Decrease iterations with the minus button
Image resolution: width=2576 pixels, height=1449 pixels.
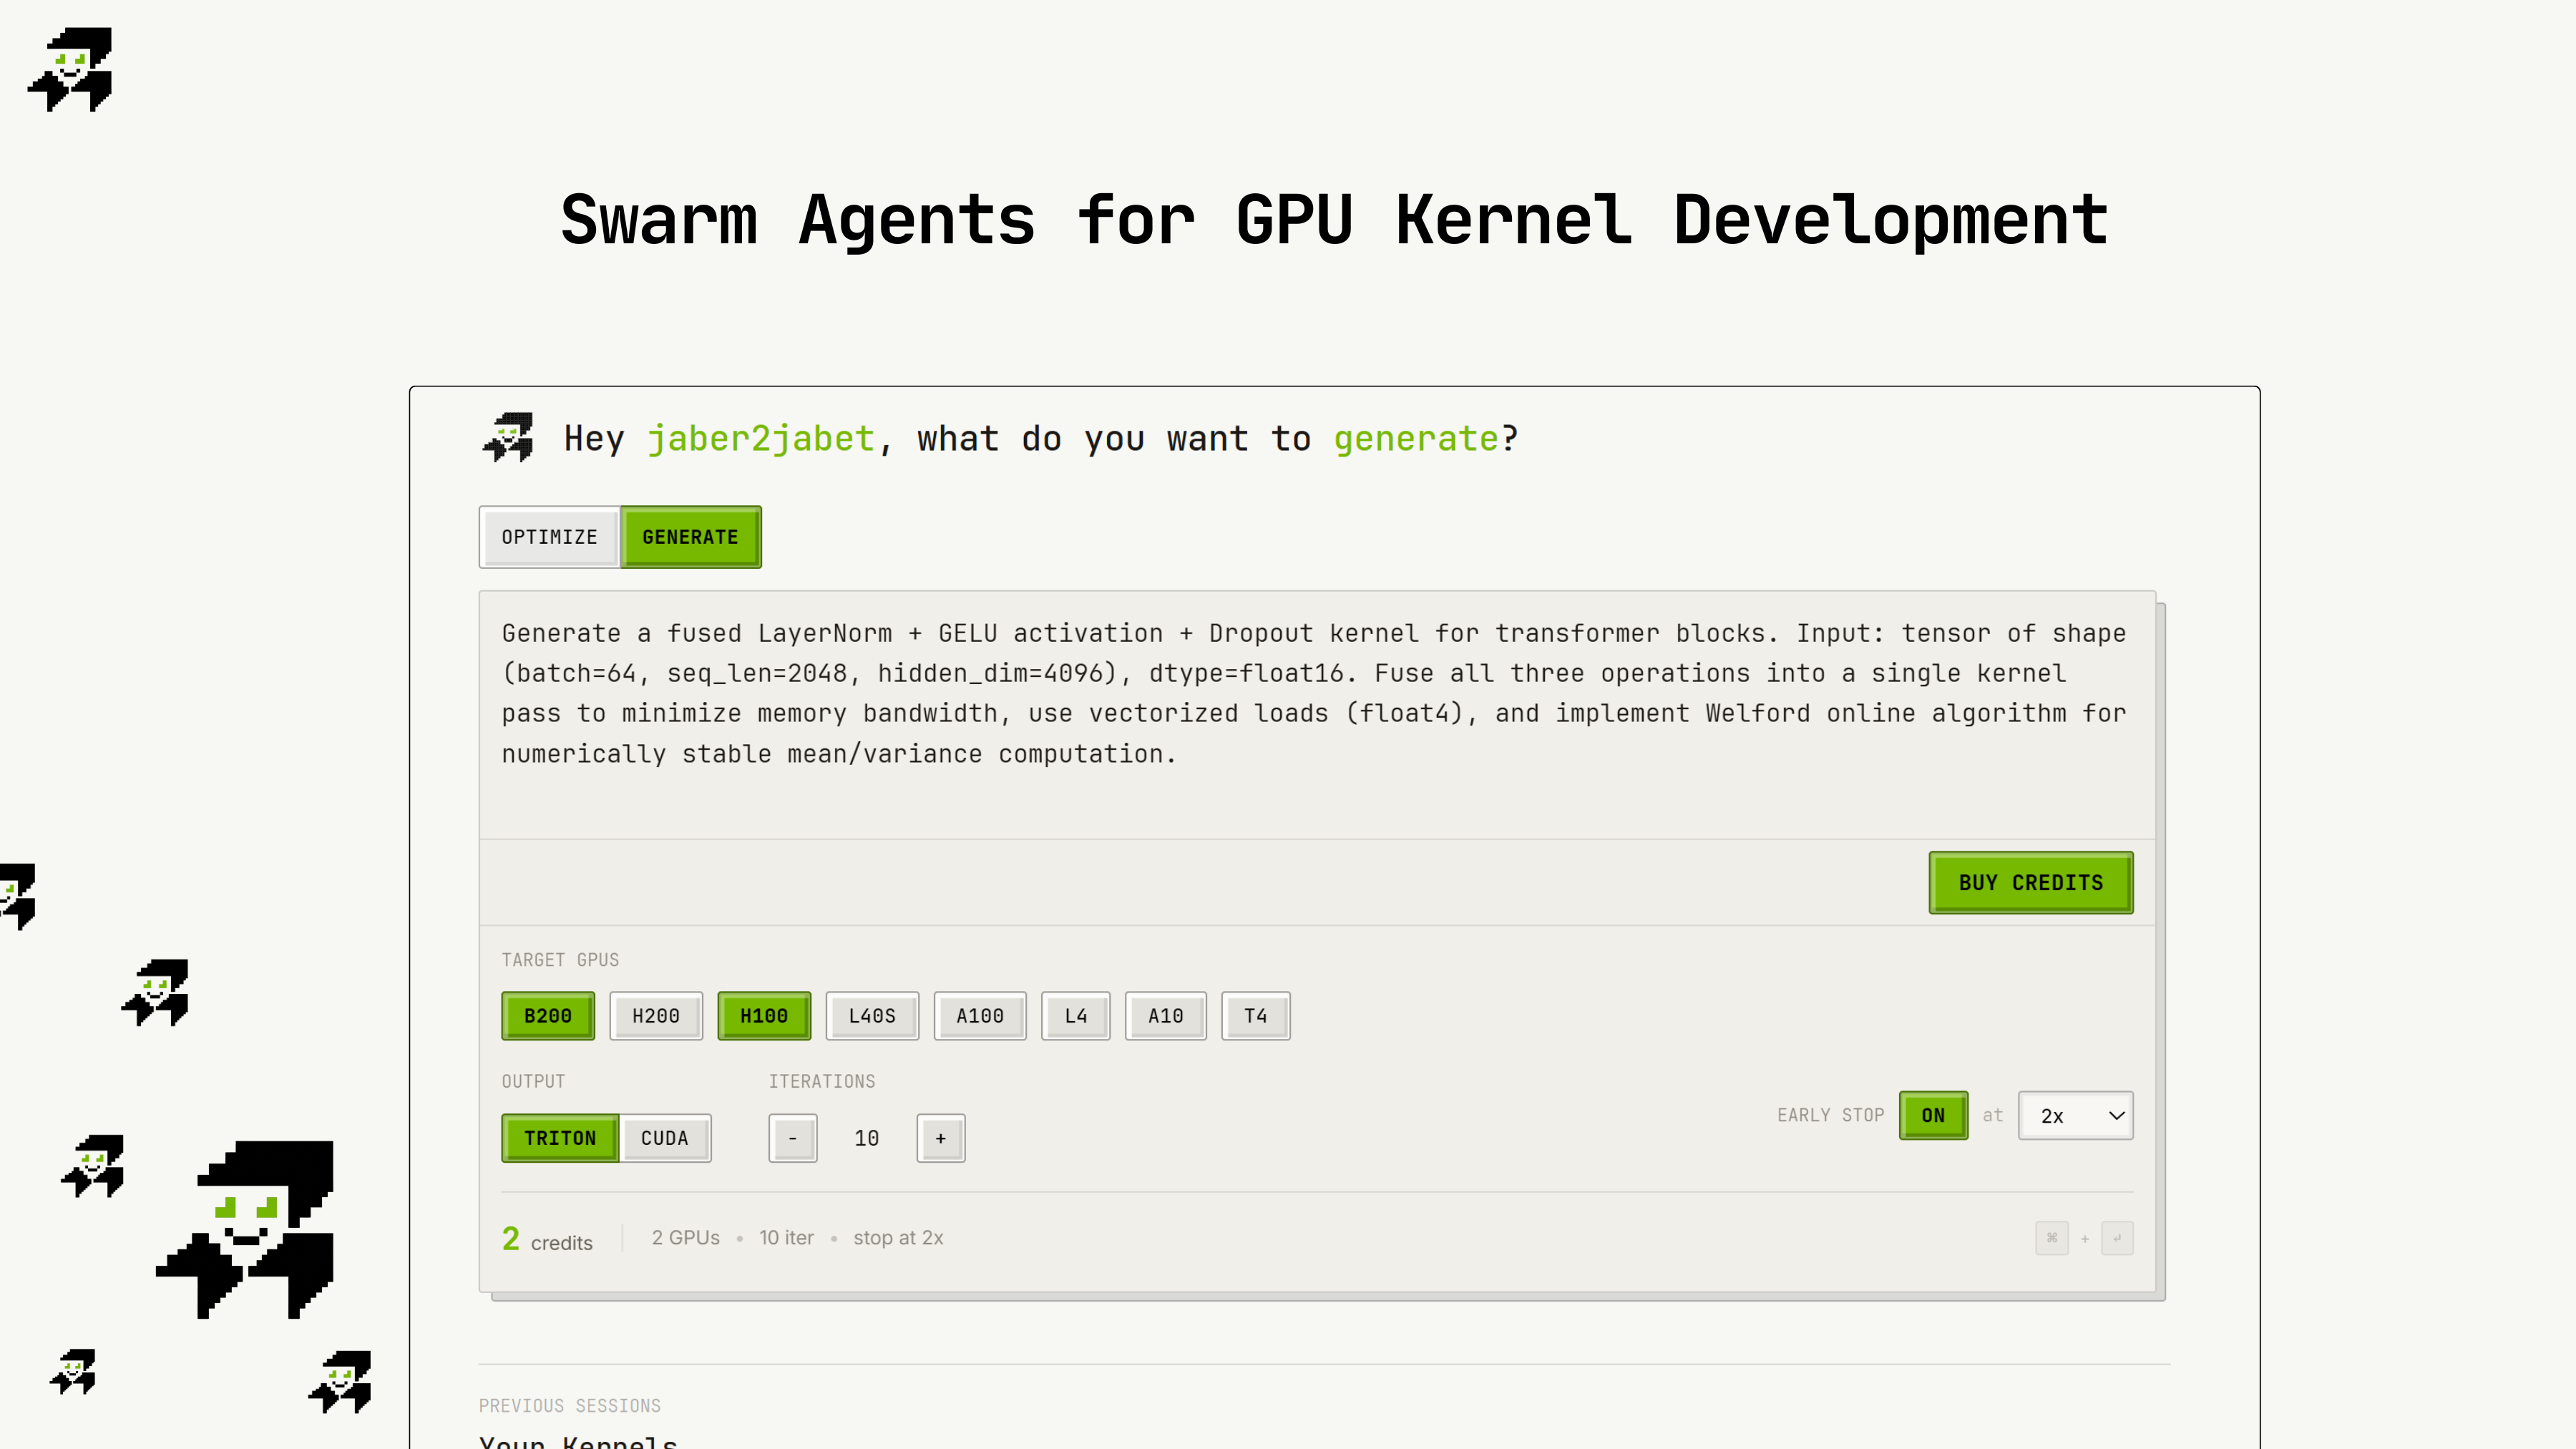coord(792,1138)
